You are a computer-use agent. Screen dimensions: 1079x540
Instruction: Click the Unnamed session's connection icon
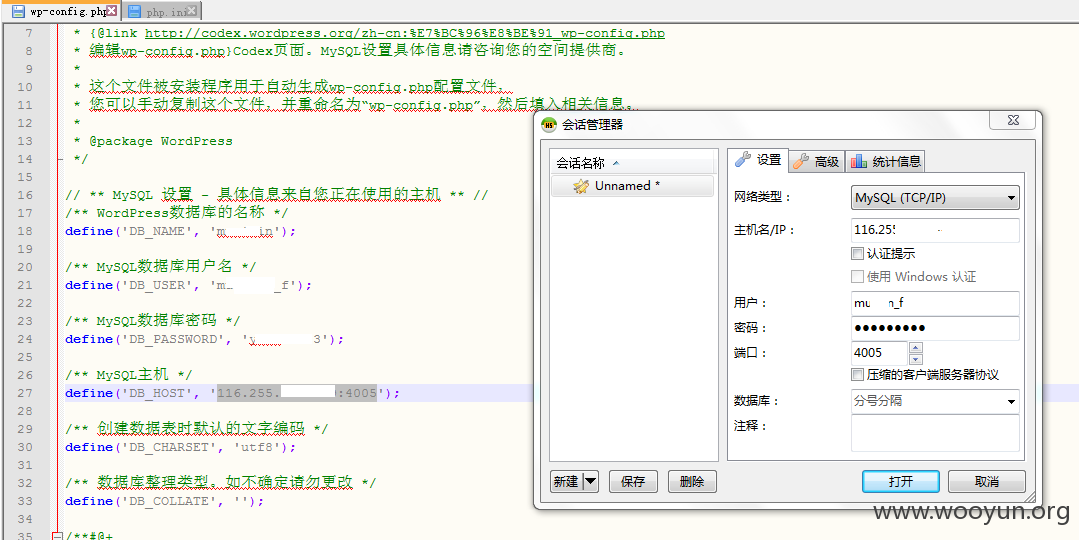point(581,186)
